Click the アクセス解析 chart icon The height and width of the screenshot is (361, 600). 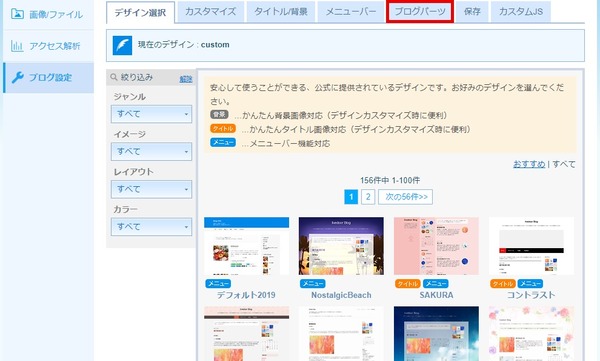(x=17, y=46)
